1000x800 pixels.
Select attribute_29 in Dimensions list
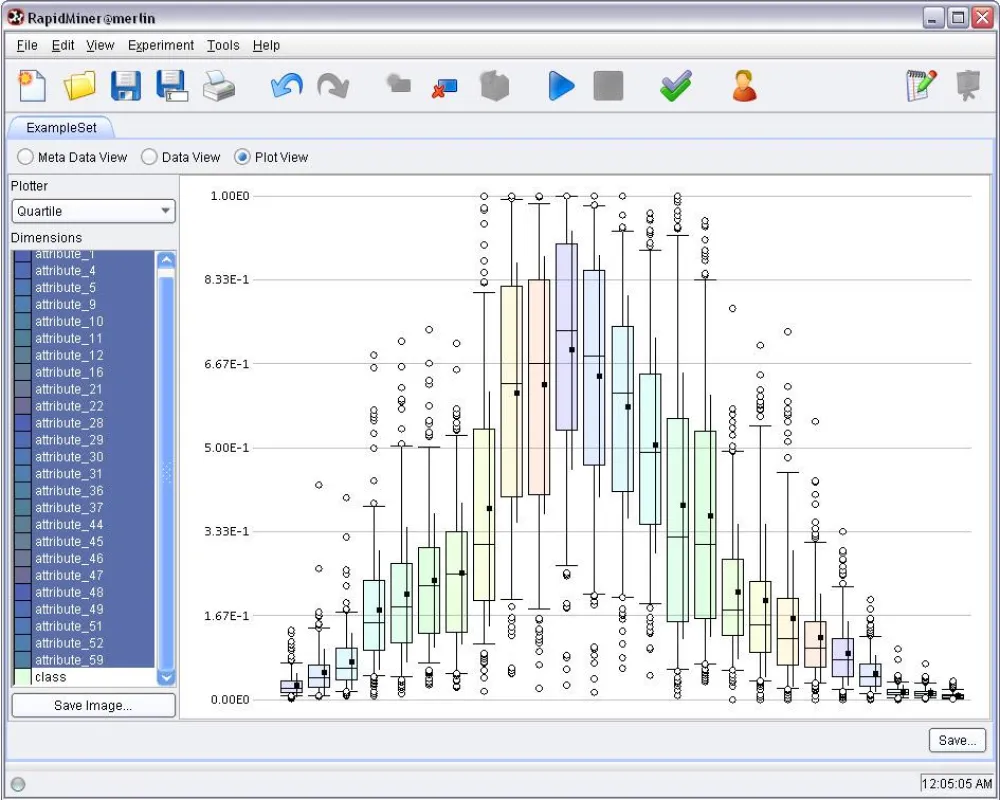pyautogui.click(x=84, y=440)
